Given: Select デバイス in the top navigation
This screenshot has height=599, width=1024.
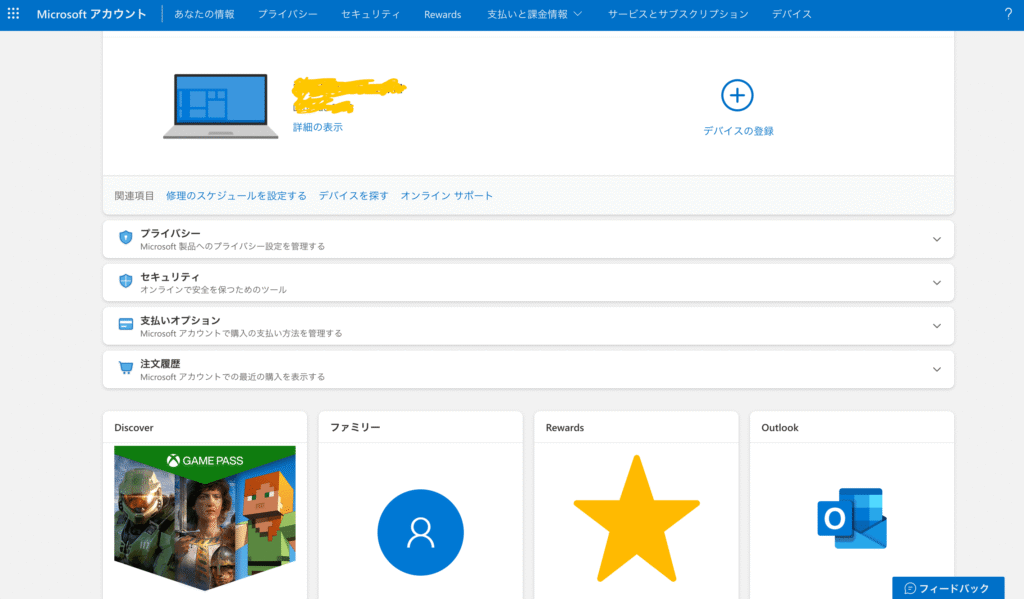Looking at the screenshot, I should (x=792, y=14).
